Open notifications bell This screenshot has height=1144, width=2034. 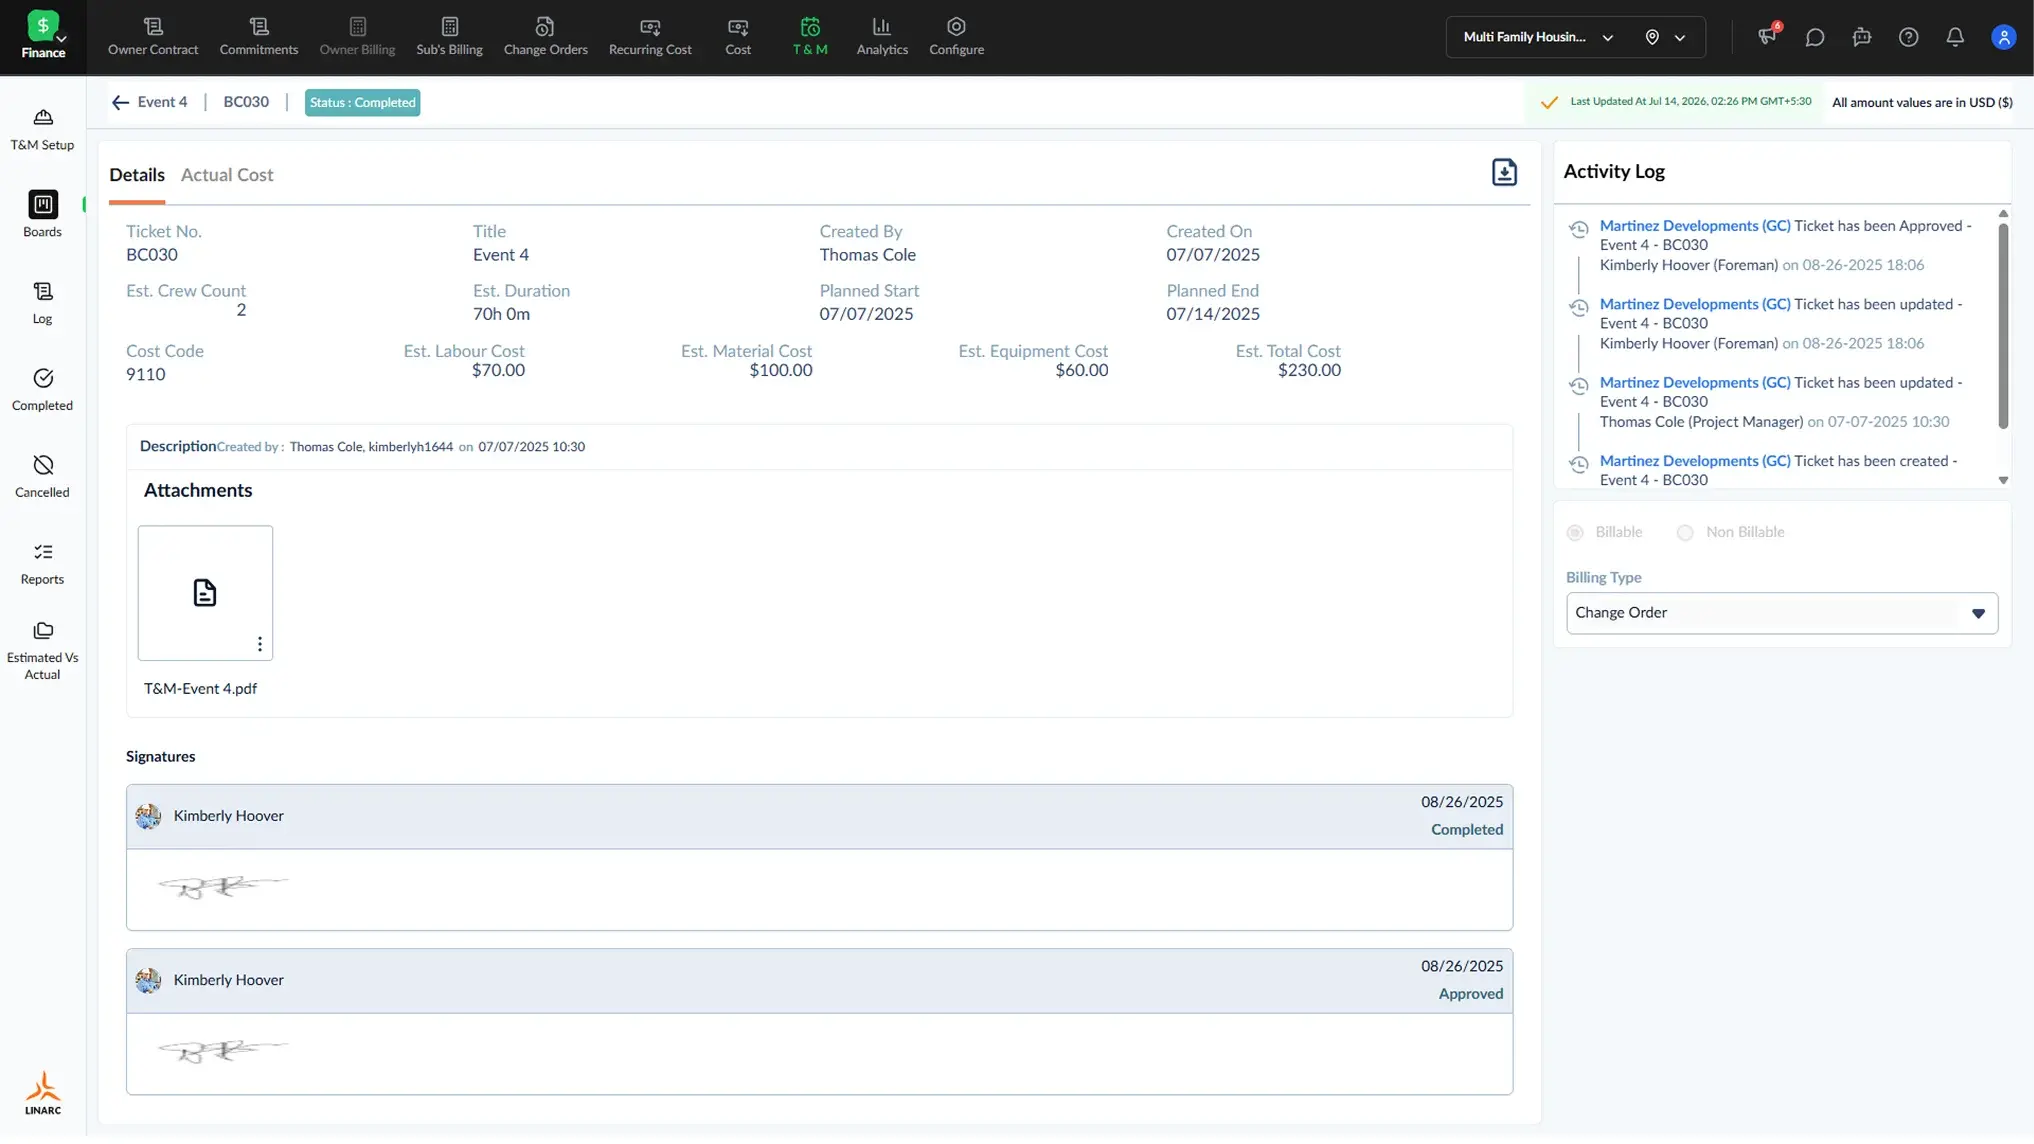[1954, 37]
